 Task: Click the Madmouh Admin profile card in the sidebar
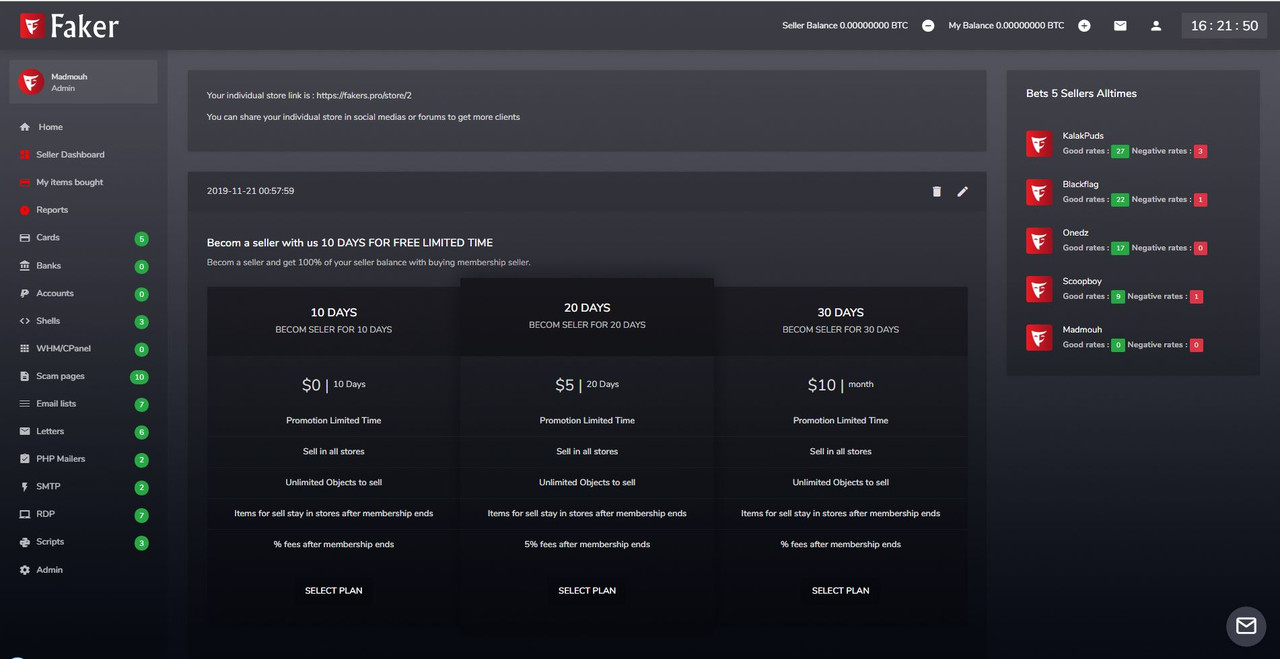(x=83, y=82)
